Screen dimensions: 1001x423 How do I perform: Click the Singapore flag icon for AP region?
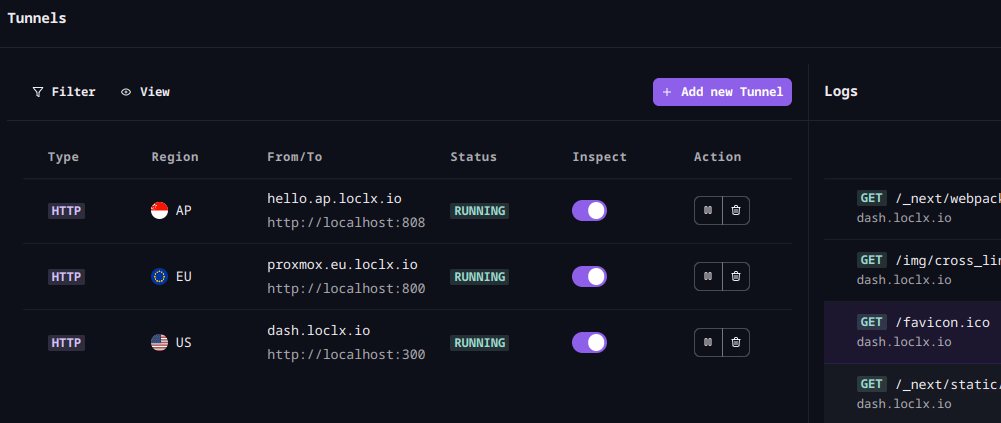coord(159,211)
